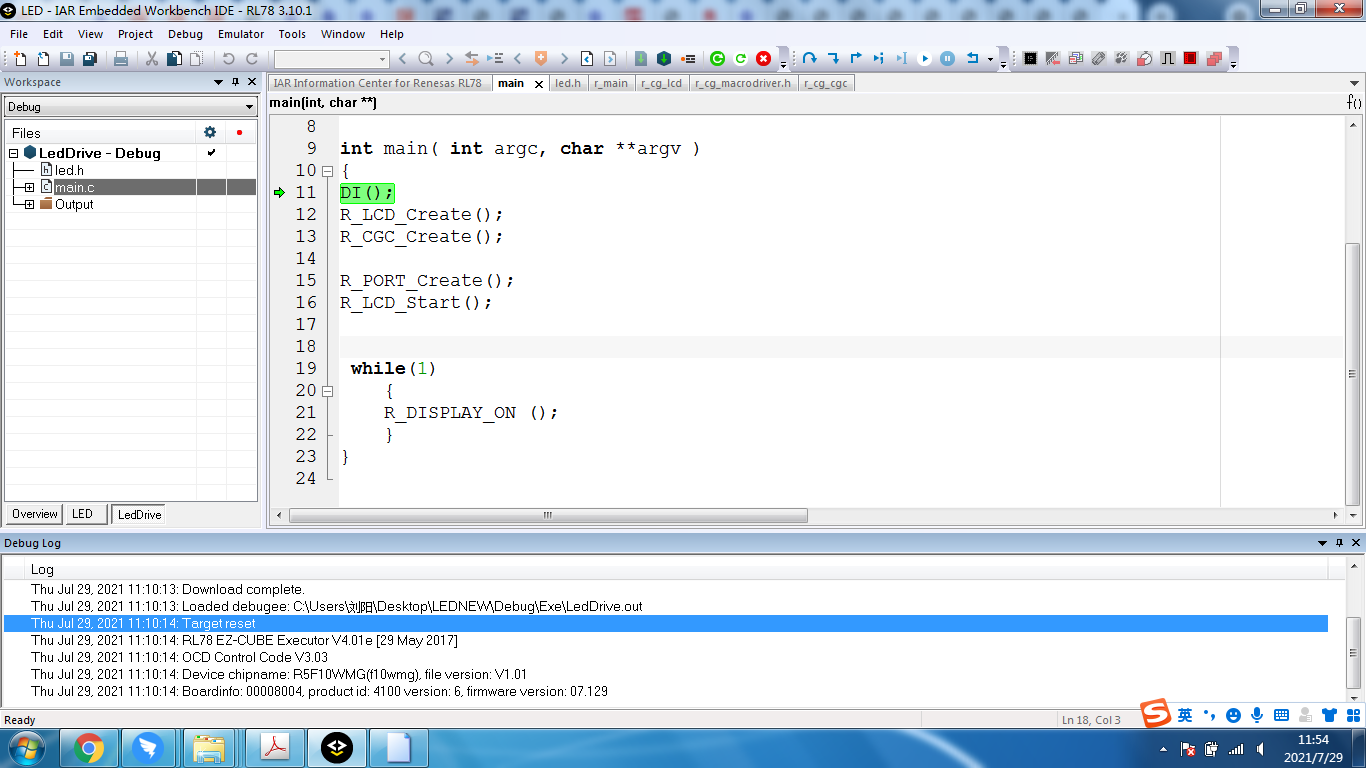
Task: Open the Windows Start menu
Action: tap(26, 748)
